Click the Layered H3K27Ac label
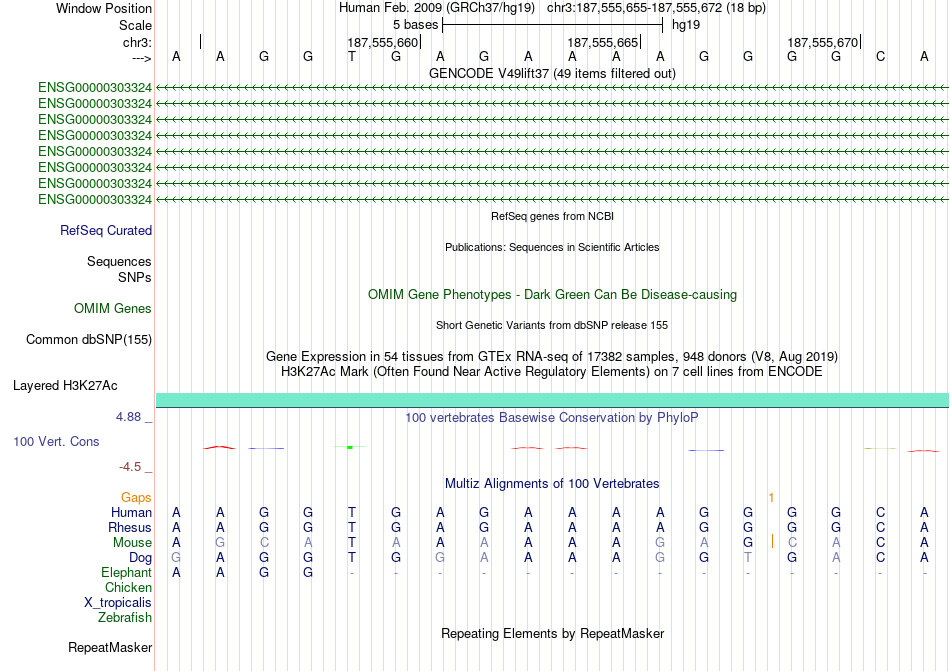 pyautogui.click(x=65, y=386)
